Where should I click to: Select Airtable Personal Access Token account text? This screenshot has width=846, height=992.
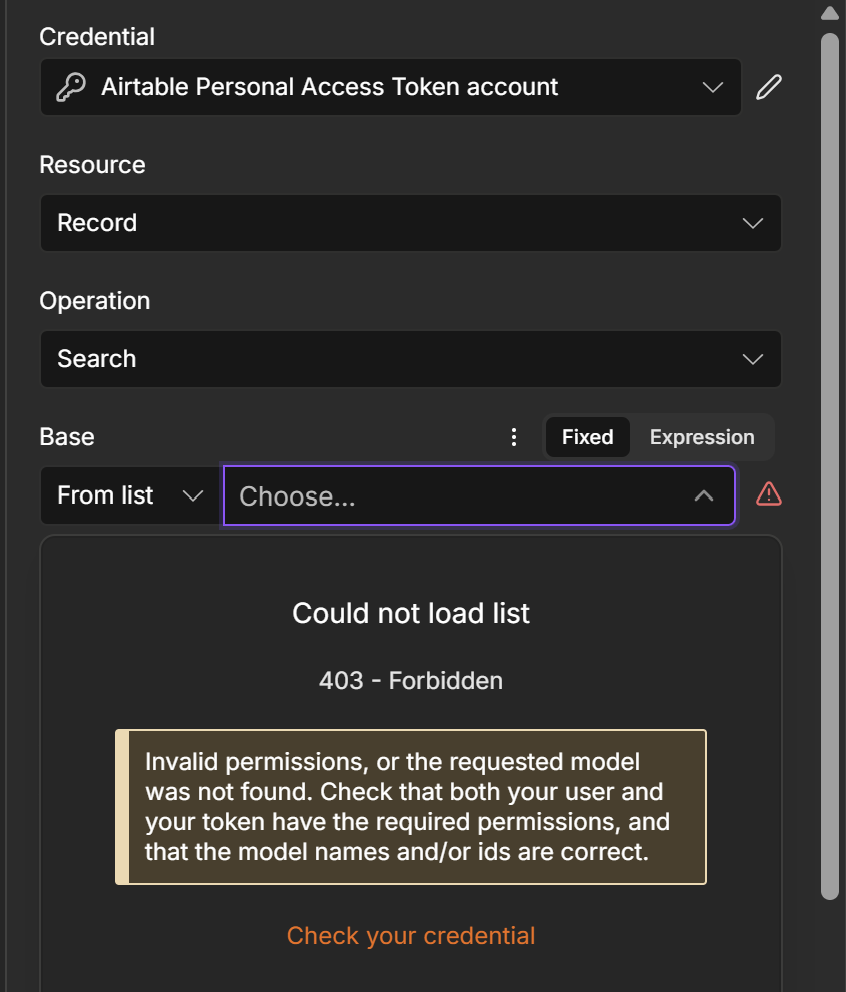(330, 87)
